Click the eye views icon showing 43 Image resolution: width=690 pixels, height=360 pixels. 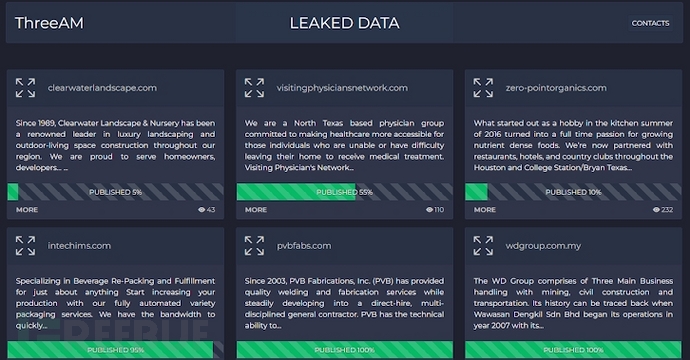click(202, 209)
